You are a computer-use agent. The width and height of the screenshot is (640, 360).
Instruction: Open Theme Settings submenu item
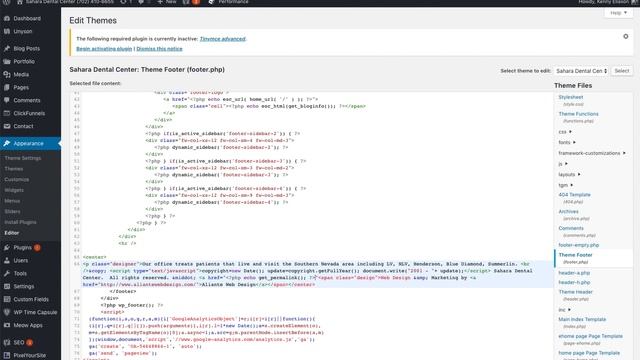22,158
